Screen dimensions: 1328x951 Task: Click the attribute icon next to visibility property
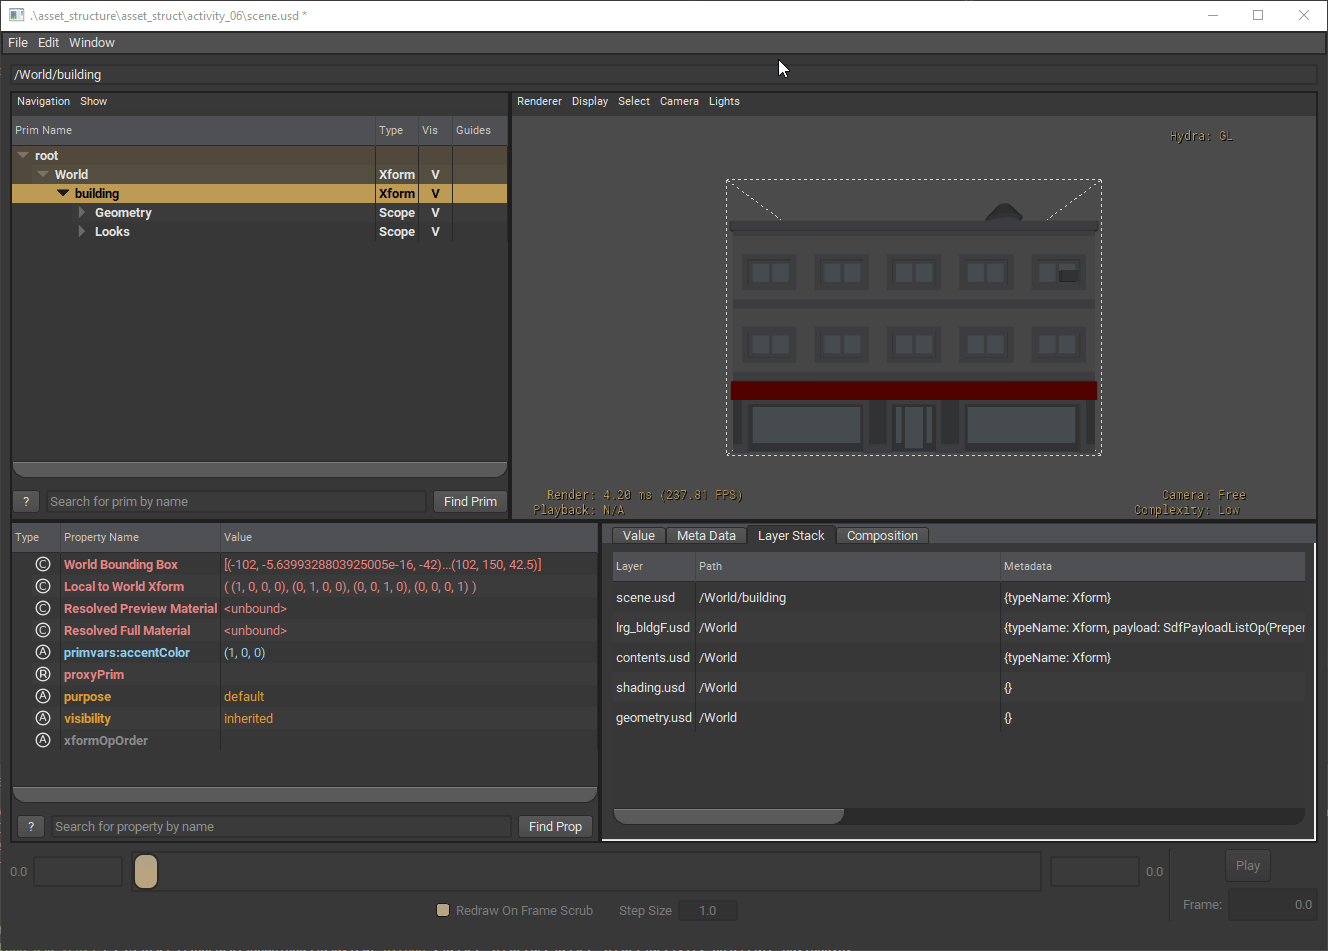point(43,718)
